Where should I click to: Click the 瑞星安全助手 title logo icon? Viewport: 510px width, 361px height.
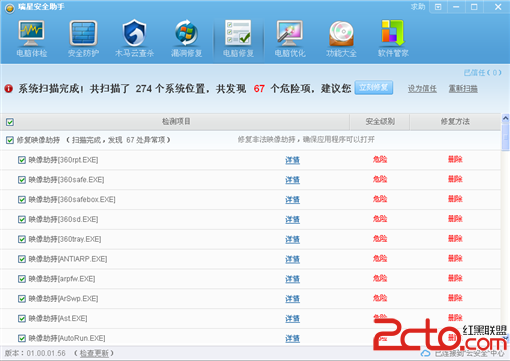coord(10,8)
